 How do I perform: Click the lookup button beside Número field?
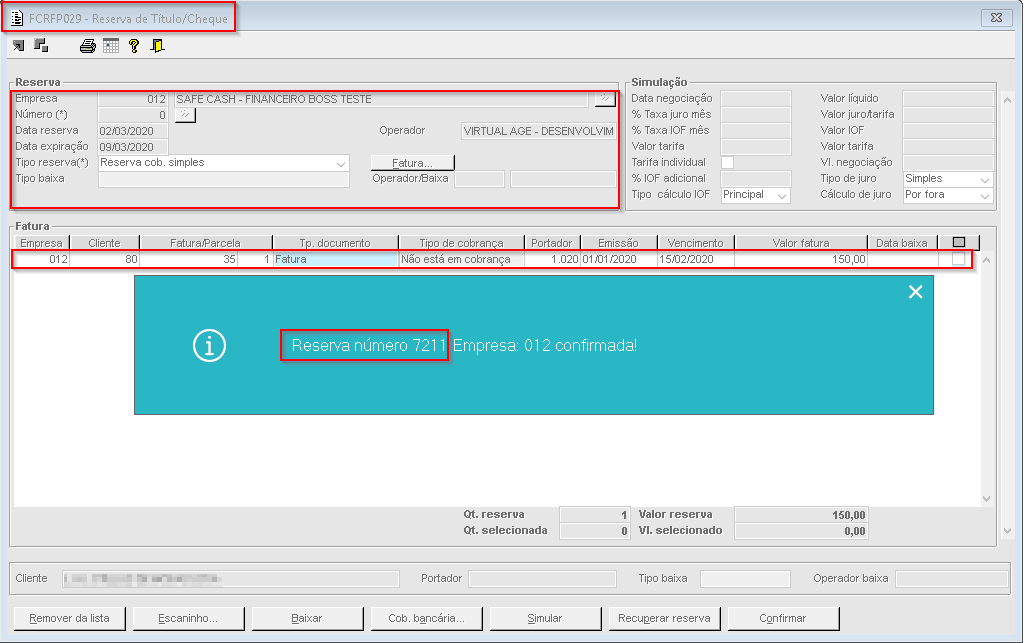pyautogui.click(x=186, y=115)
